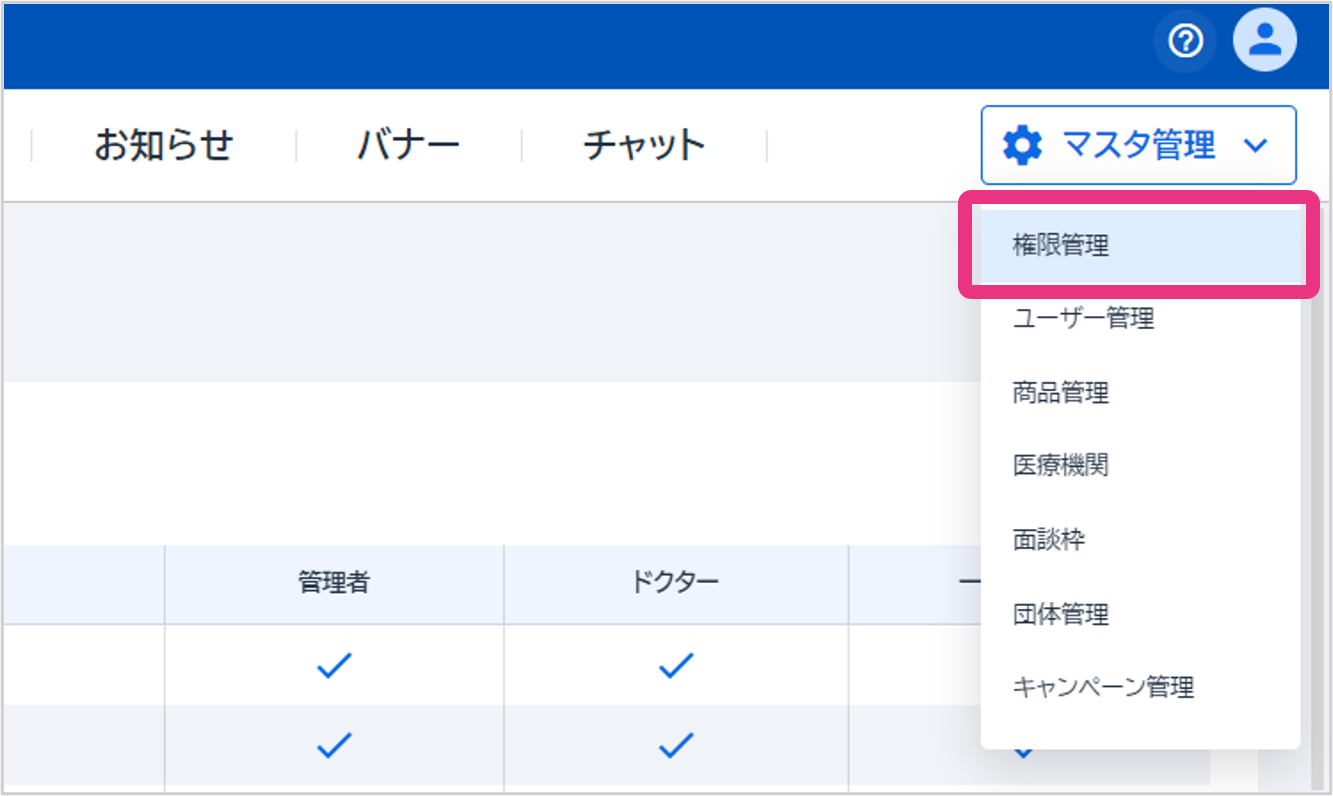Toggle second row checkmark under ドクター
The width and height of the screenshot is (1333, 796).
[676, 745]
